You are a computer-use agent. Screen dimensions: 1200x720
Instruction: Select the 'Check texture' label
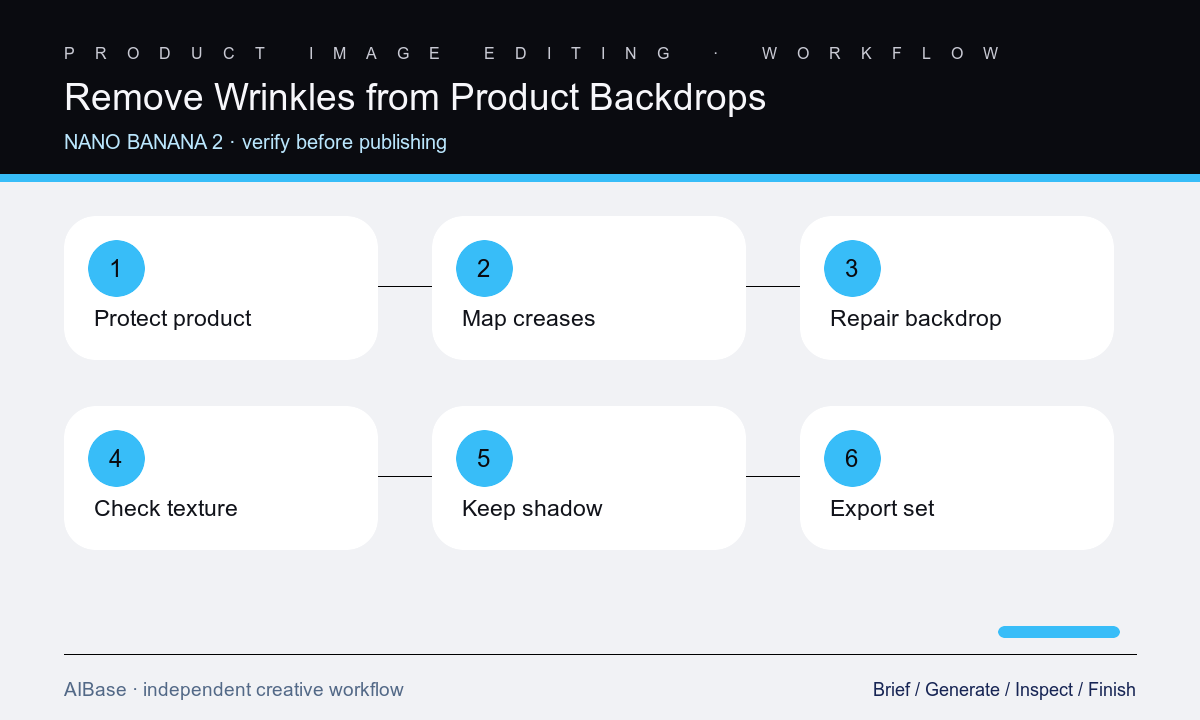[x=166, y=508]
